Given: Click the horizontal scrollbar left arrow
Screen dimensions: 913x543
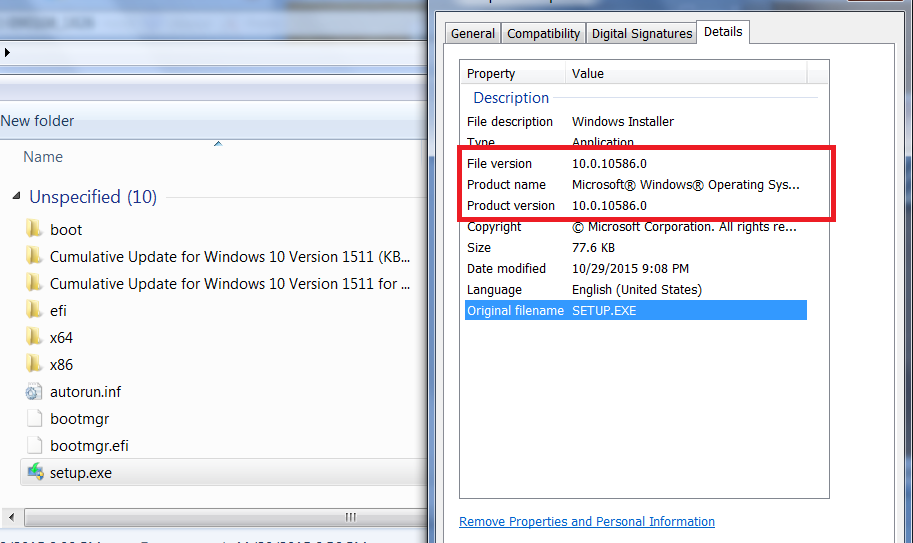Looking at the screenshot, I should tap(12, 517).
